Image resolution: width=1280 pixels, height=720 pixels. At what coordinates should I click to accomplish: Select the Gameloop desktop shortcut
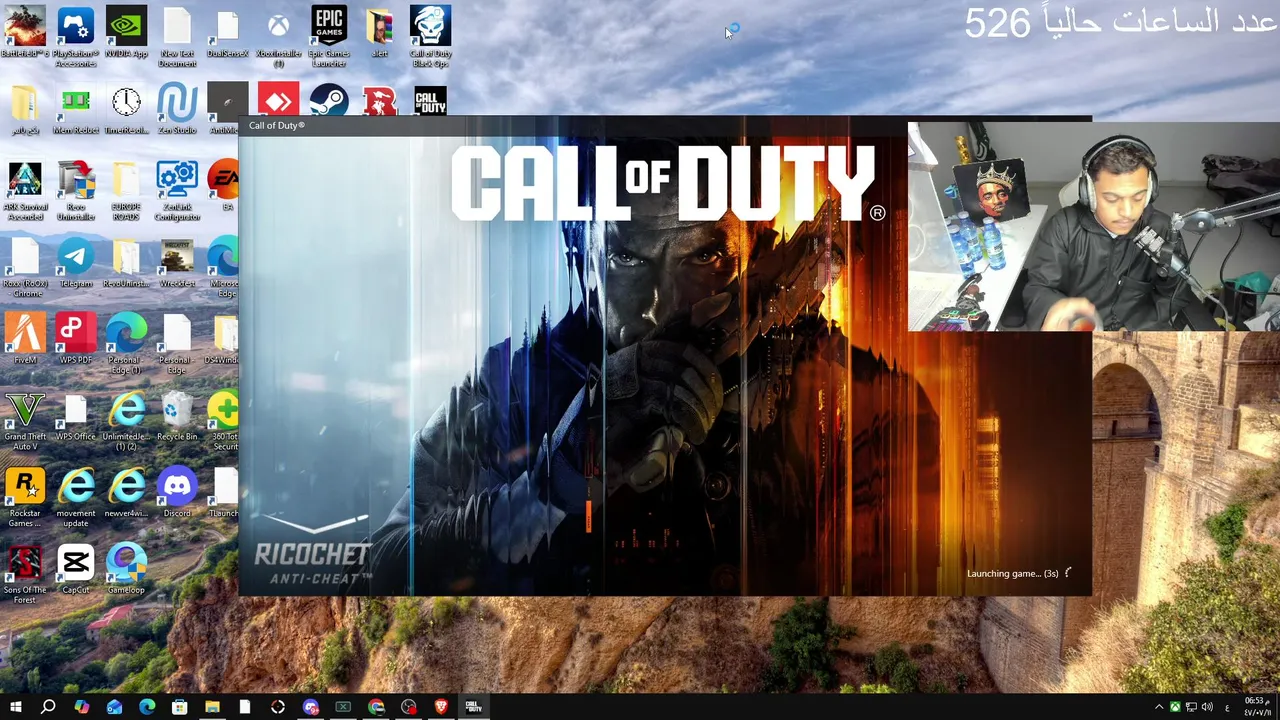[x=126, y=570]
